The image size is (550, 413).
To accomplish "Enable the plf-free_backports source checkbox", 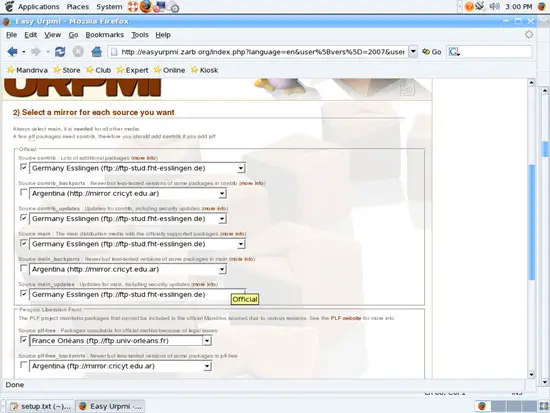I will point(24,365).
